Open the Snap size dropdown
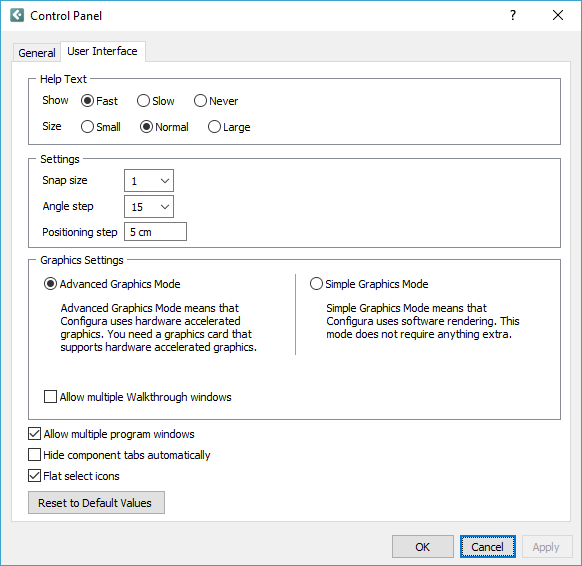Screen dimensions: 582x566 pyautogui.click(x=149, y=181)
